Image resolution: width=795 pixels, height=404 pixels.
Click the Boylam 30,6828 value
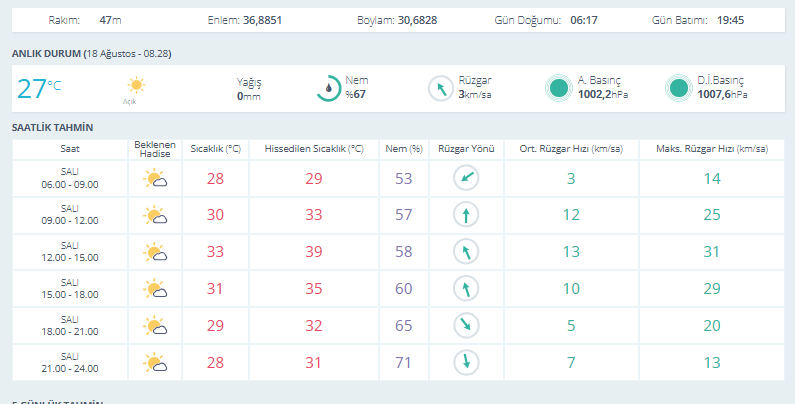(417, 20)
